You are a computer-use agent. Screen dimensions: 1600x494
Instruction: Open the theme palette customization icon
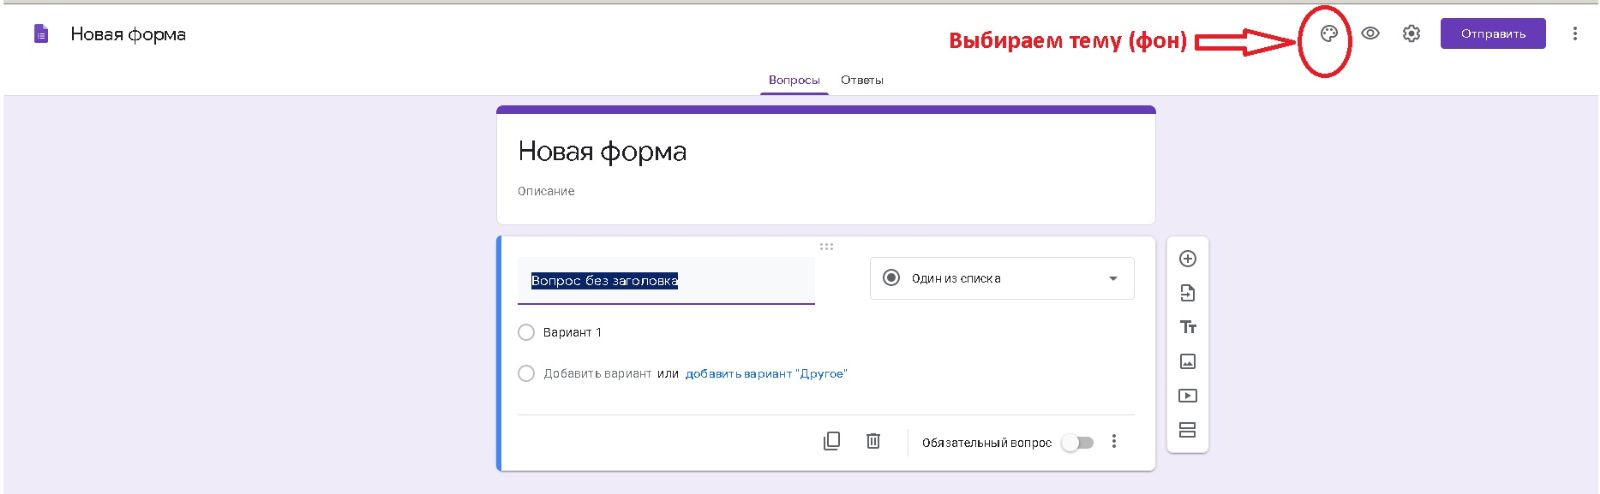[1329, 34]
